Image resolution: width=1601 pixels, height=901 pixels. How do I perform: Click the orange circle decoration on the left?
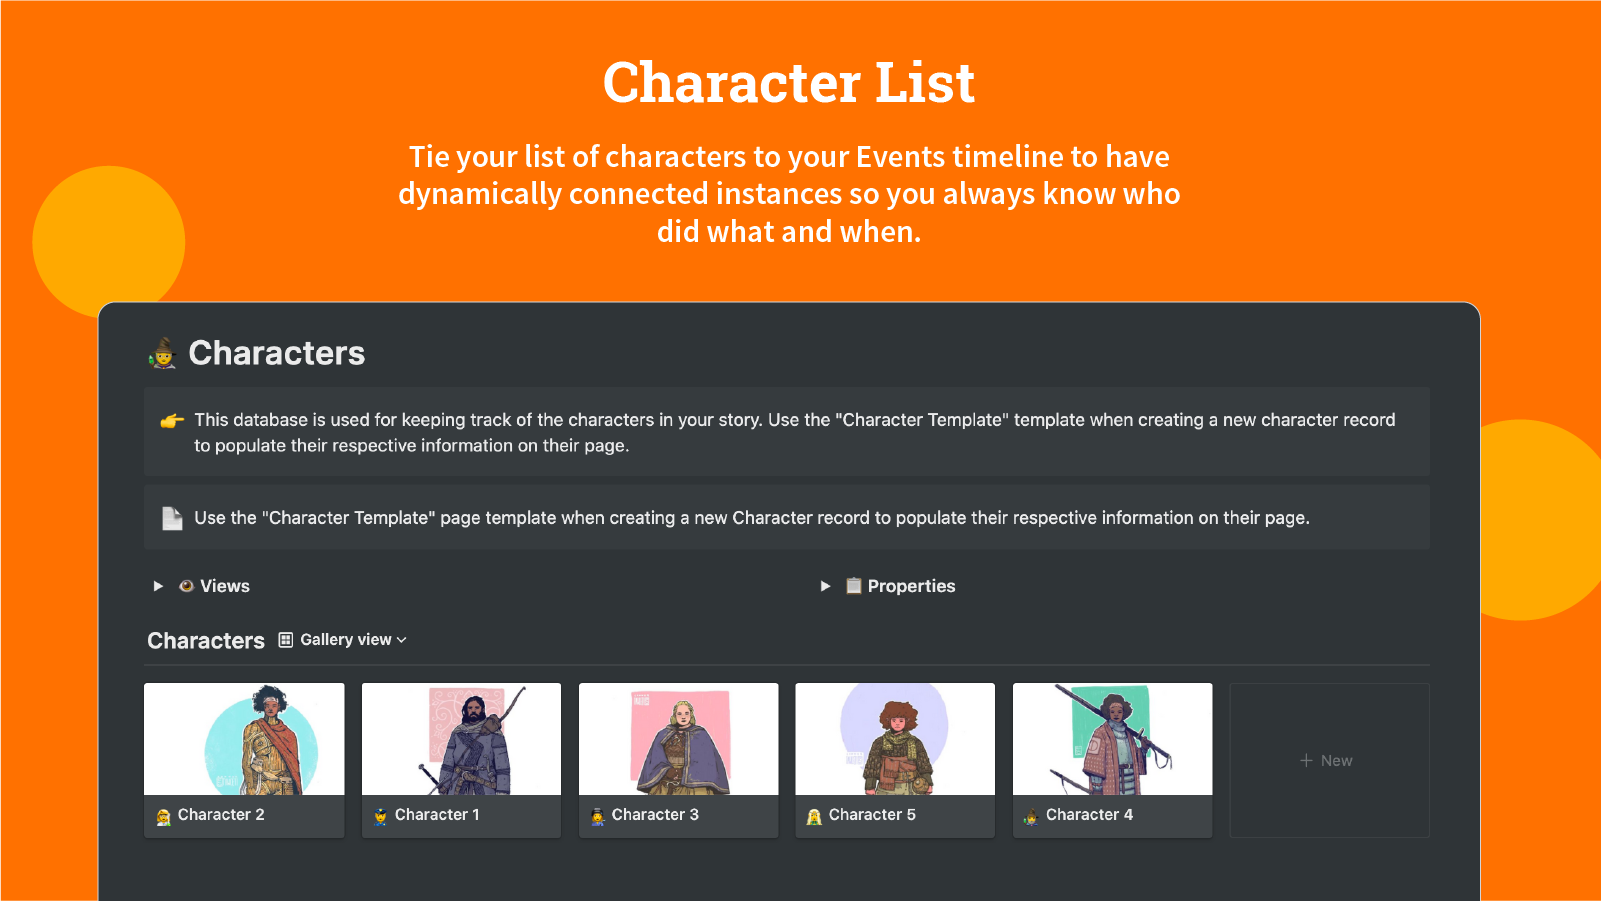click(x=106, y=240)
